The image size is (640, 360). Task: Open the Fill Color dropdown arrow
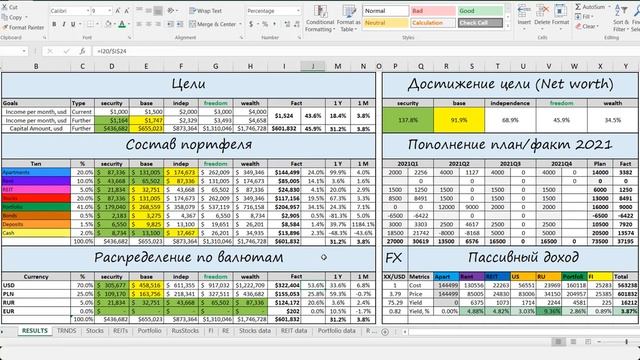(x=114, y=24)
